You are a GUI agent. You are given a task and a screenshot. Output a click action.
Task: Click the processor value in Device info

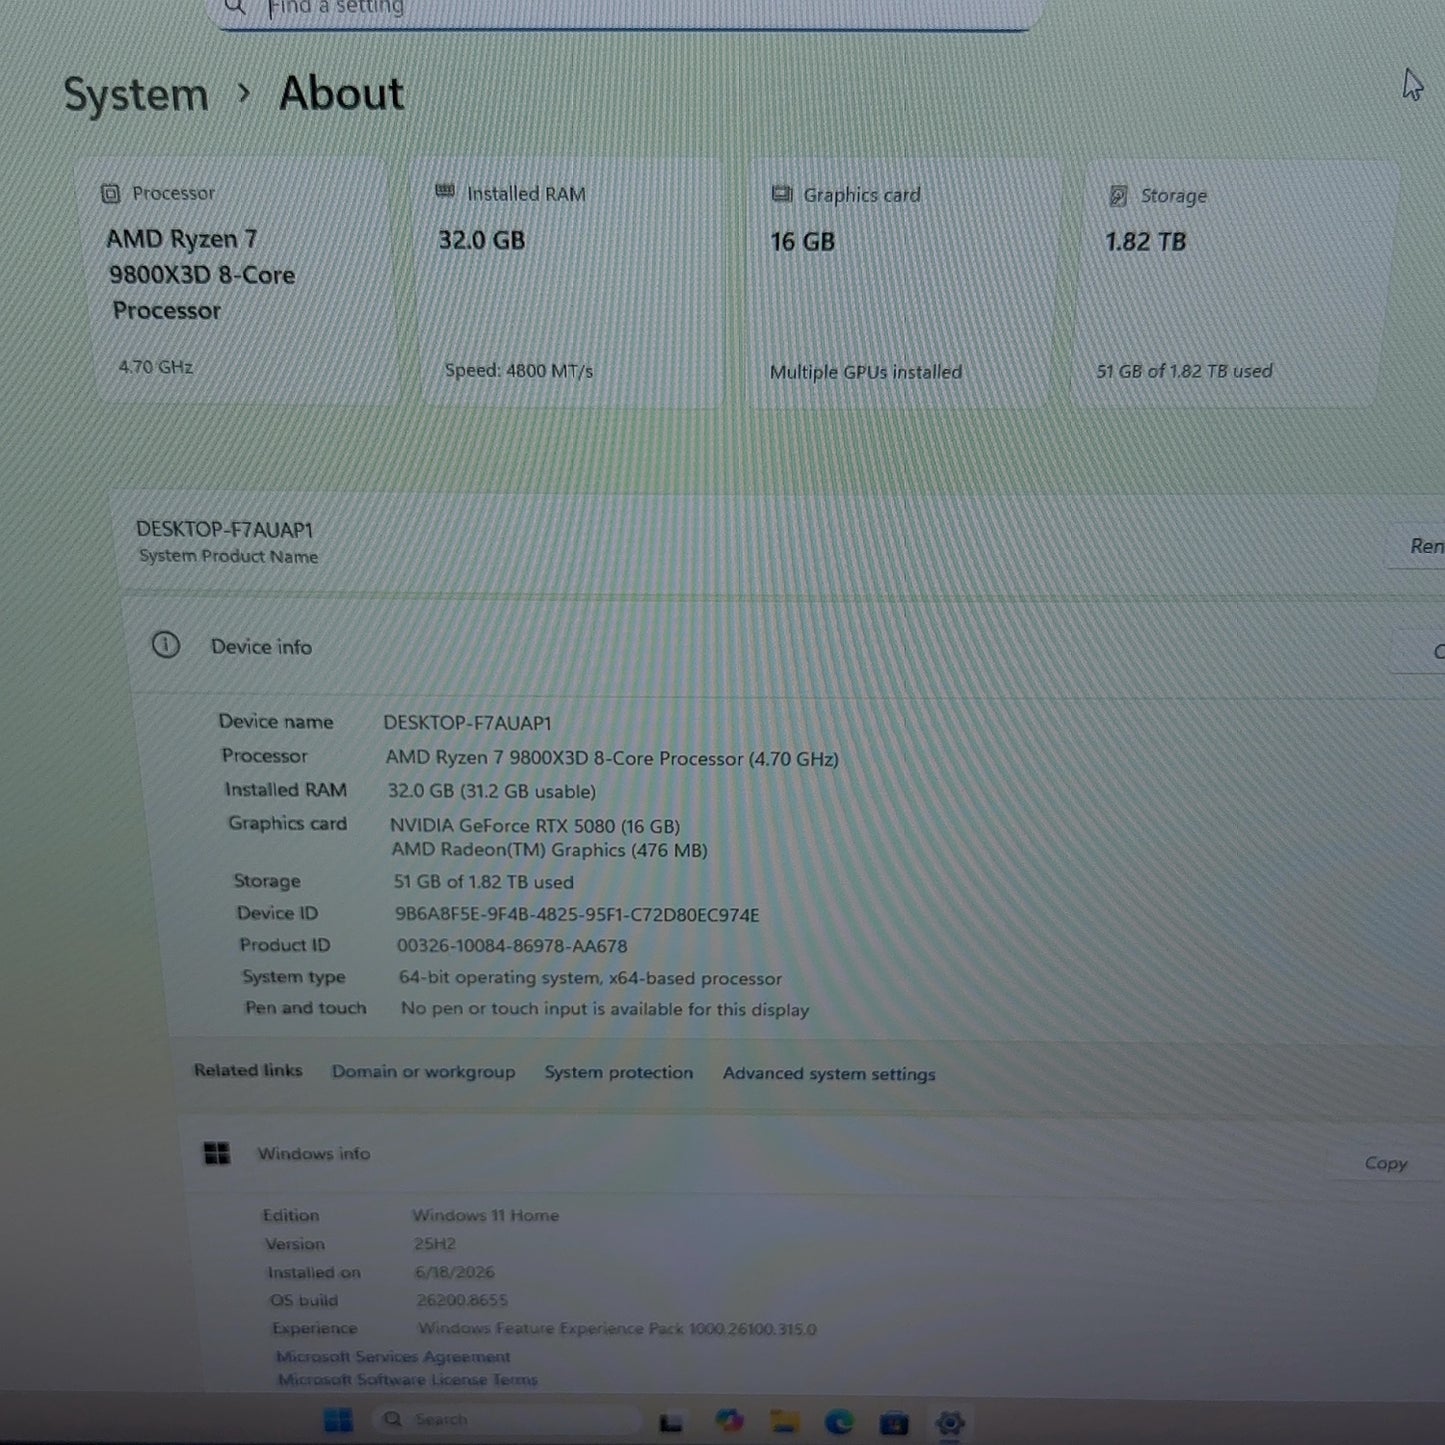[612, 758]
